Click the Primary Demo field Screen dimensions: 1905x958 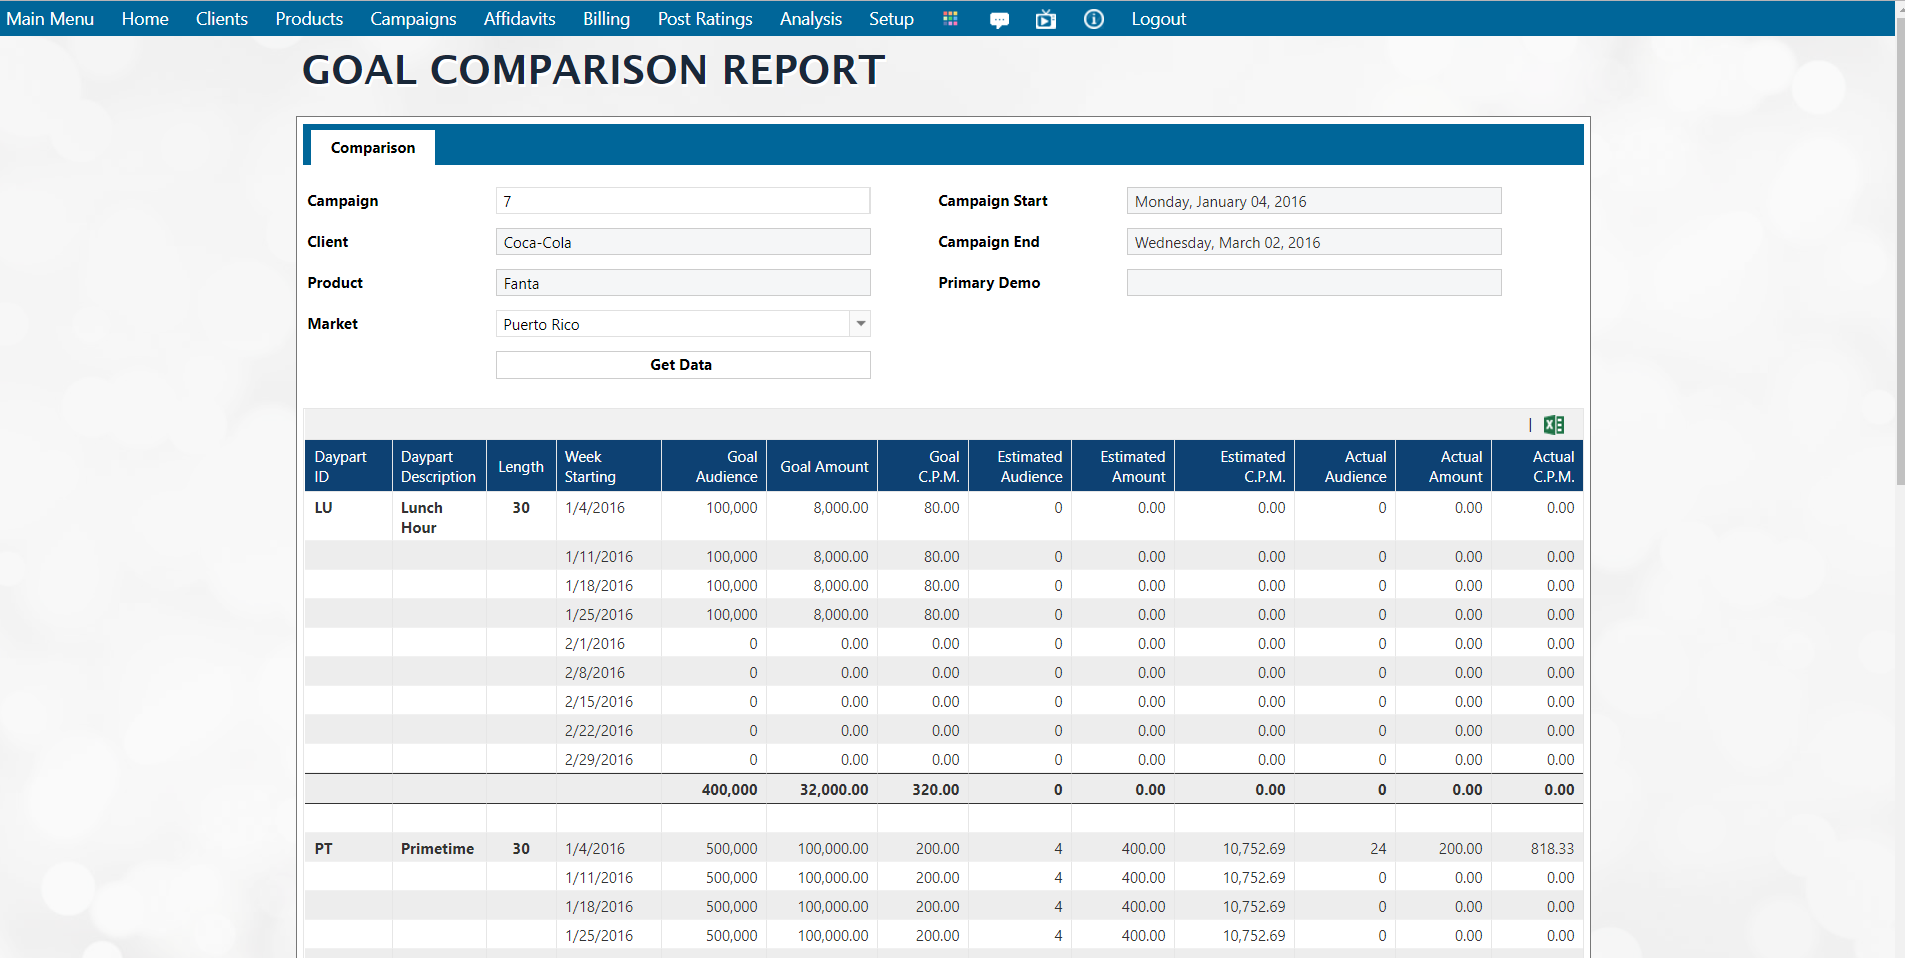pos(1313,283)
